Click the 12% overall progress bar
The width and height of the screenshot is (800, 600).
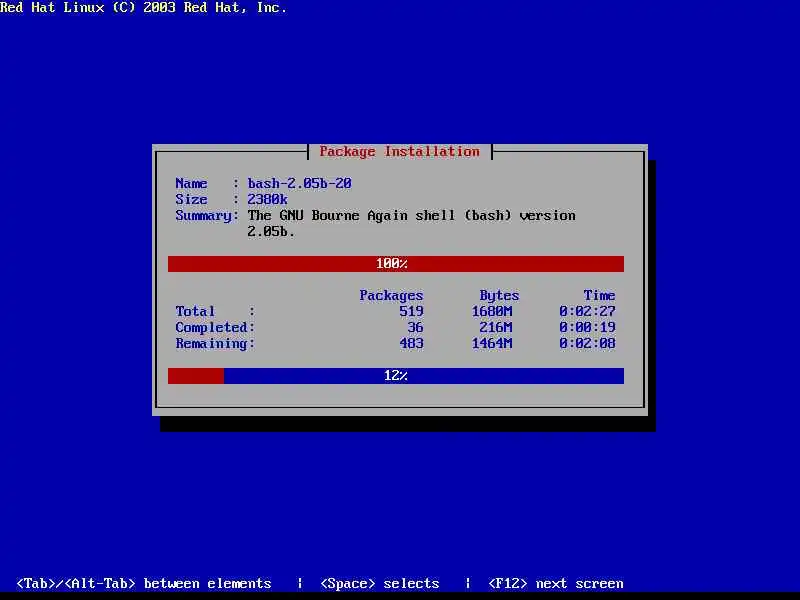pos(396,376)
